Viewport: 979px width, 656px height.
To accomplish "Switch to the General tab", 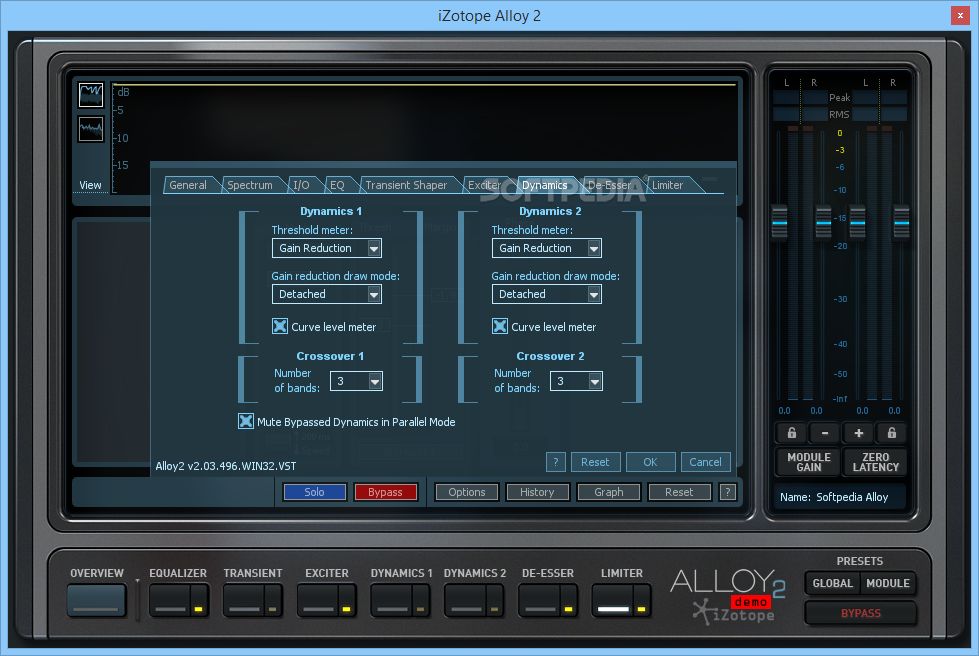I will coord(188,185).
